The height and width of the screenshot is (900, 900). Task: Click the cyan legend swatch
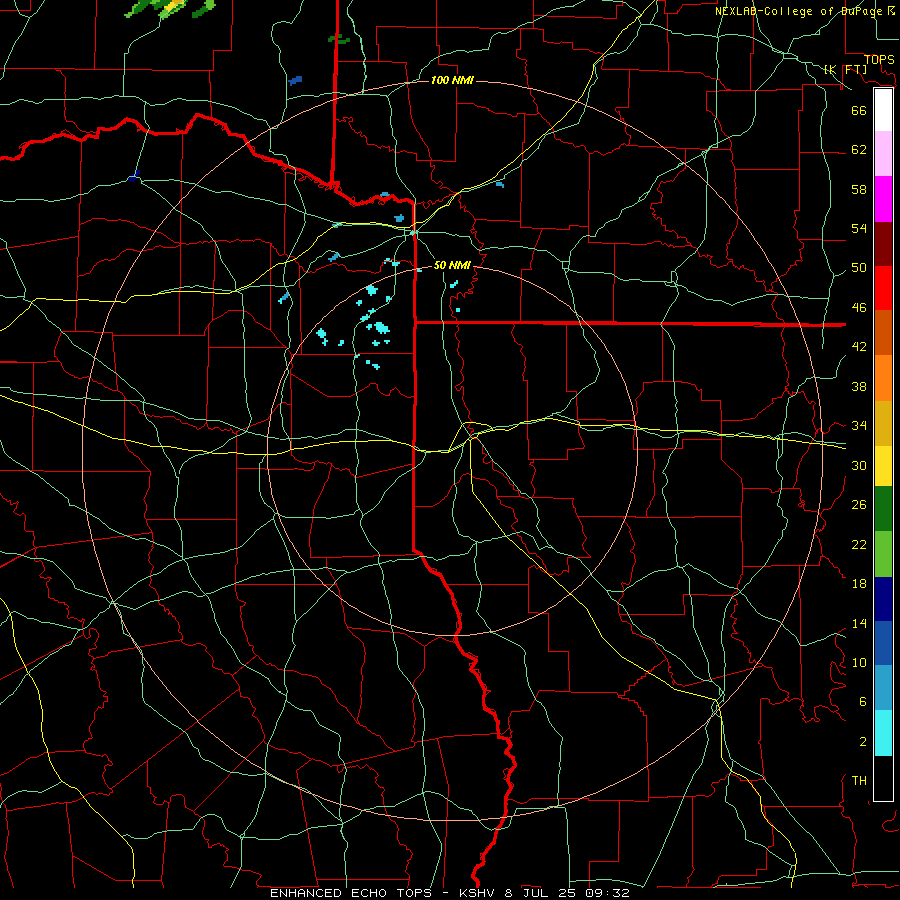click(883, 733)
